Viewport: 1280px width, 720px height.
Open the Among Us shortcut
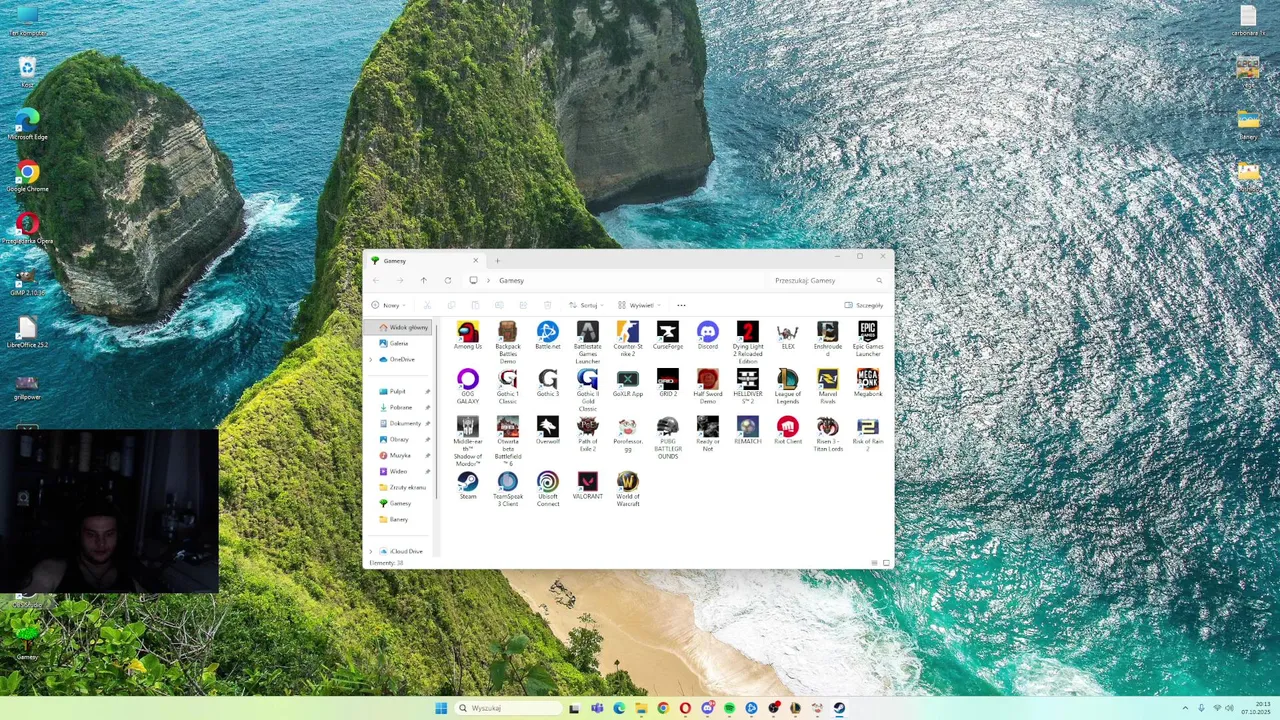pos(468,335)
